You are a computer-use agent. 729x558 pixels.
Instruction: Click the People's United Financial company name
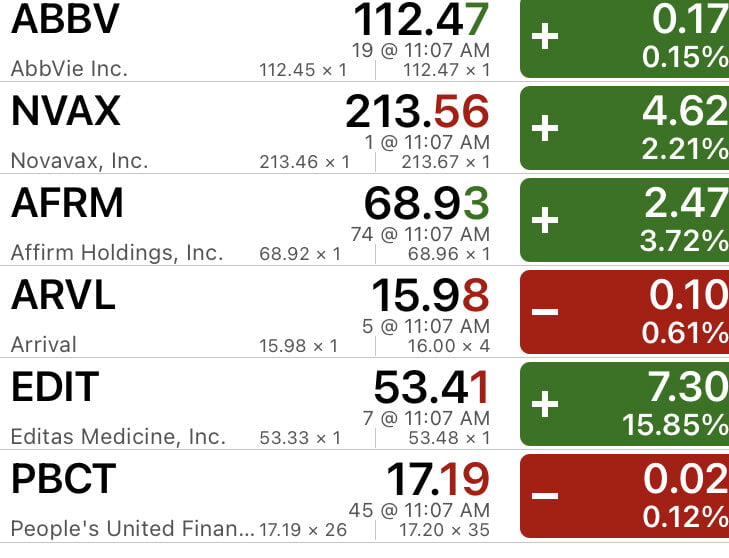click(132, 528)
